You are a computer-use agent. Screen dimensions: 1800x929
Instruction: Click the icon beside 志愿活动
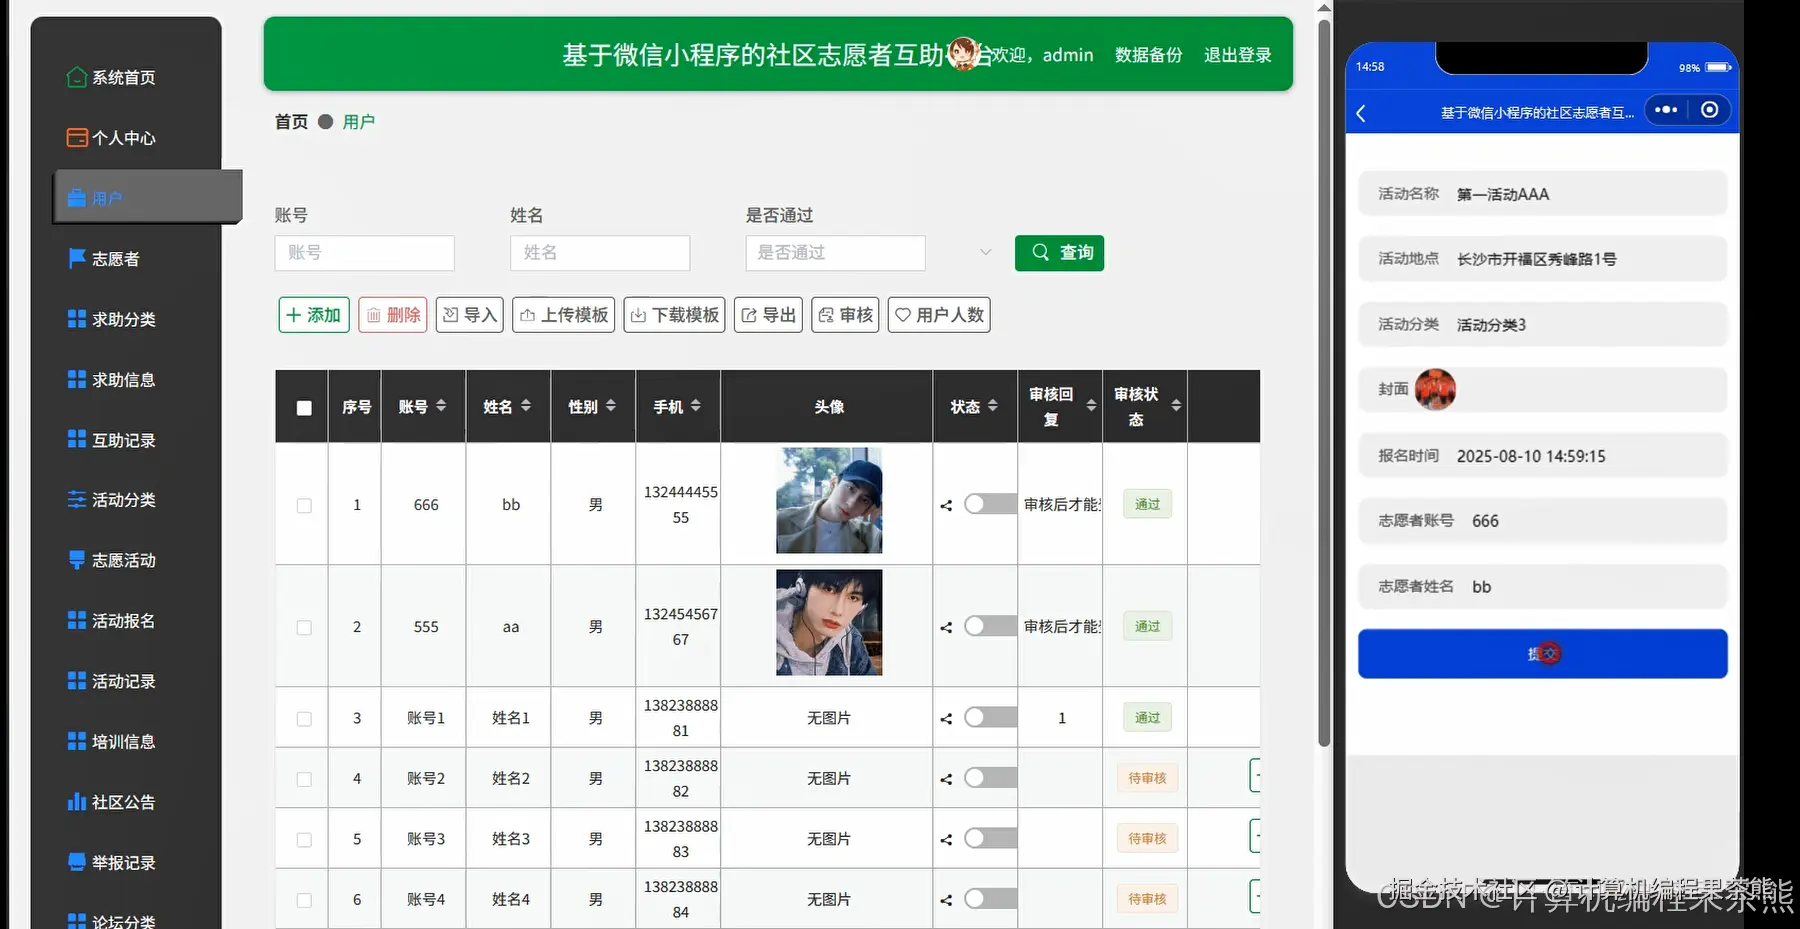[77, 560]
